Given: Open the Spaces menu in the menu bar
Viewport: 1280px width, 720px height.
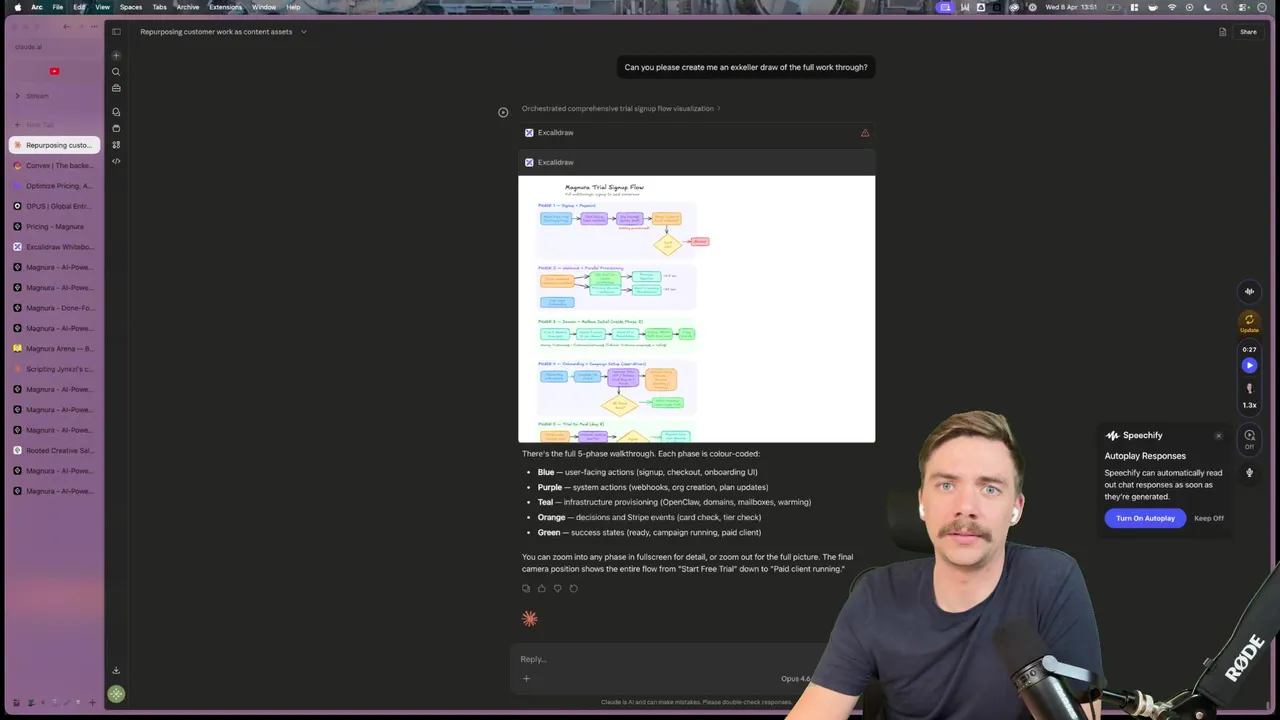Looking at the screenshot, I should click(x=131, y=7).
